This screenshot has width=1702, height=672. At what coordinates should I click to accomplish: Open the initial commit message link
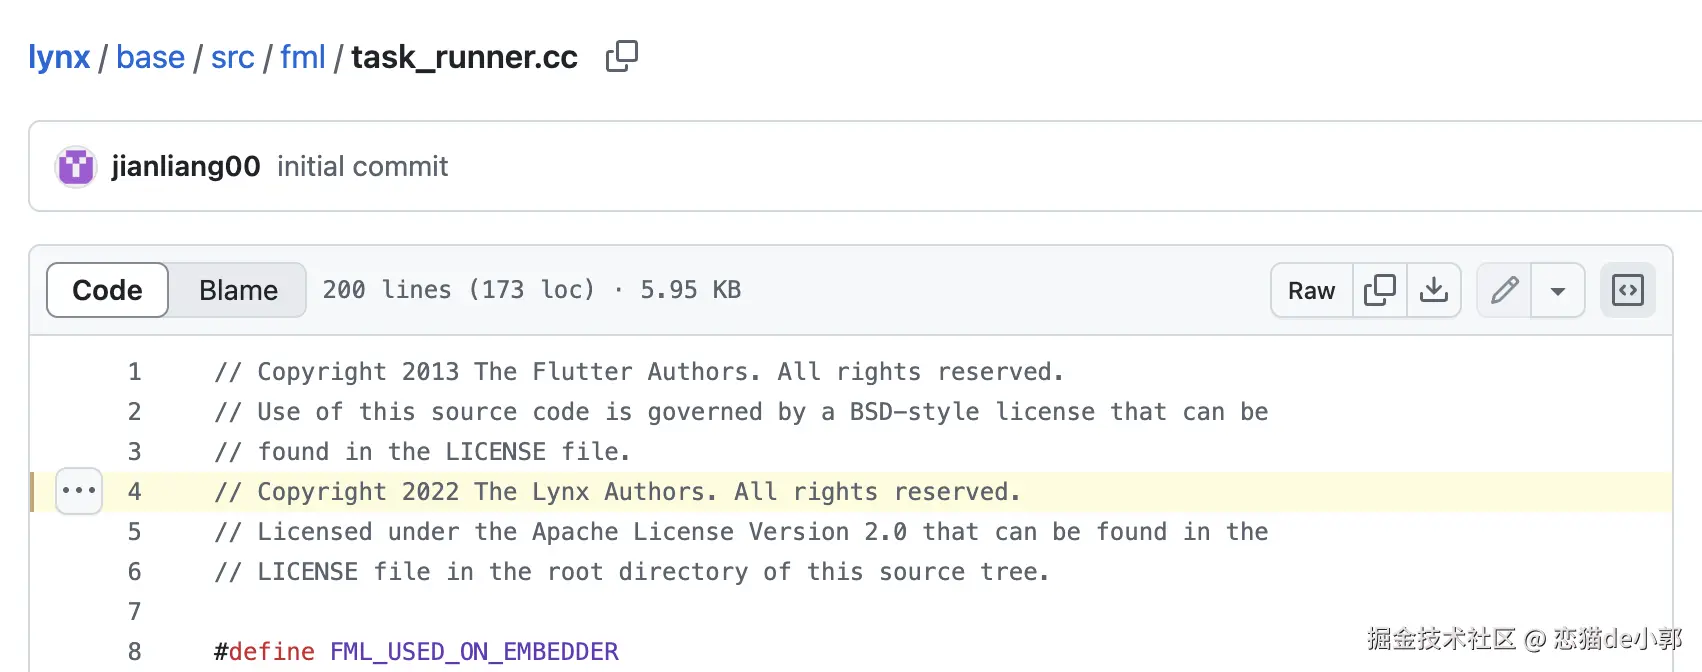tap(362, 166)
